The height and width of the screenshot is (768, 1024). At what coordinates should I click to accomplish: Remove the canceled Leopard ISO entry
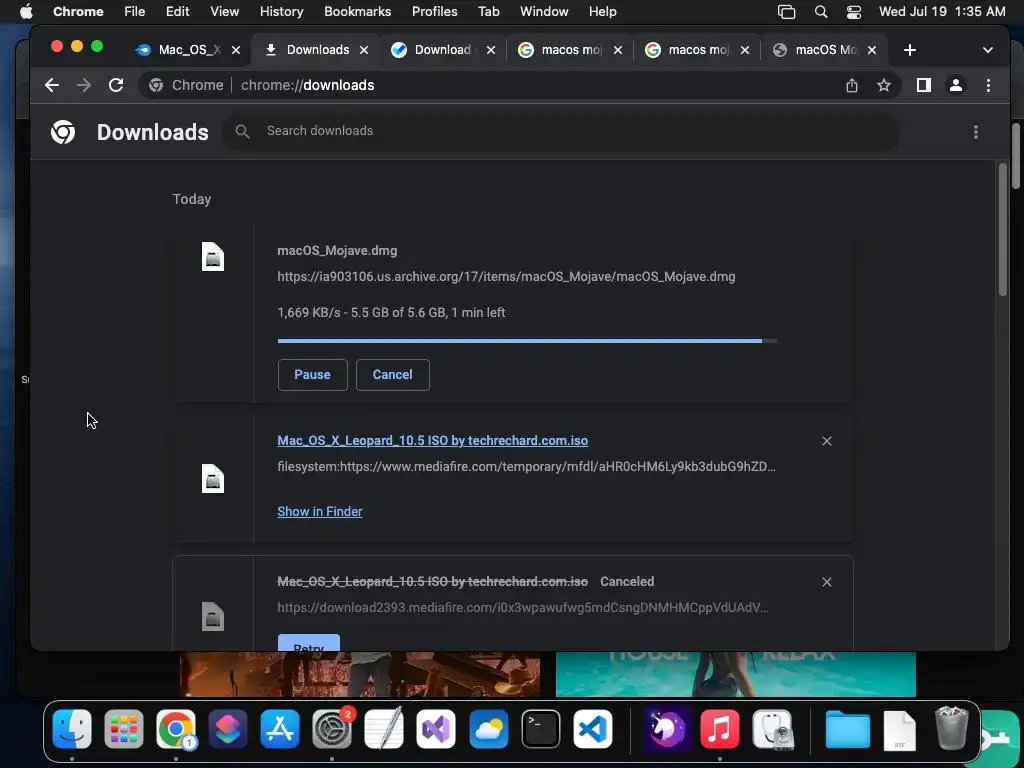click(827, 582)
